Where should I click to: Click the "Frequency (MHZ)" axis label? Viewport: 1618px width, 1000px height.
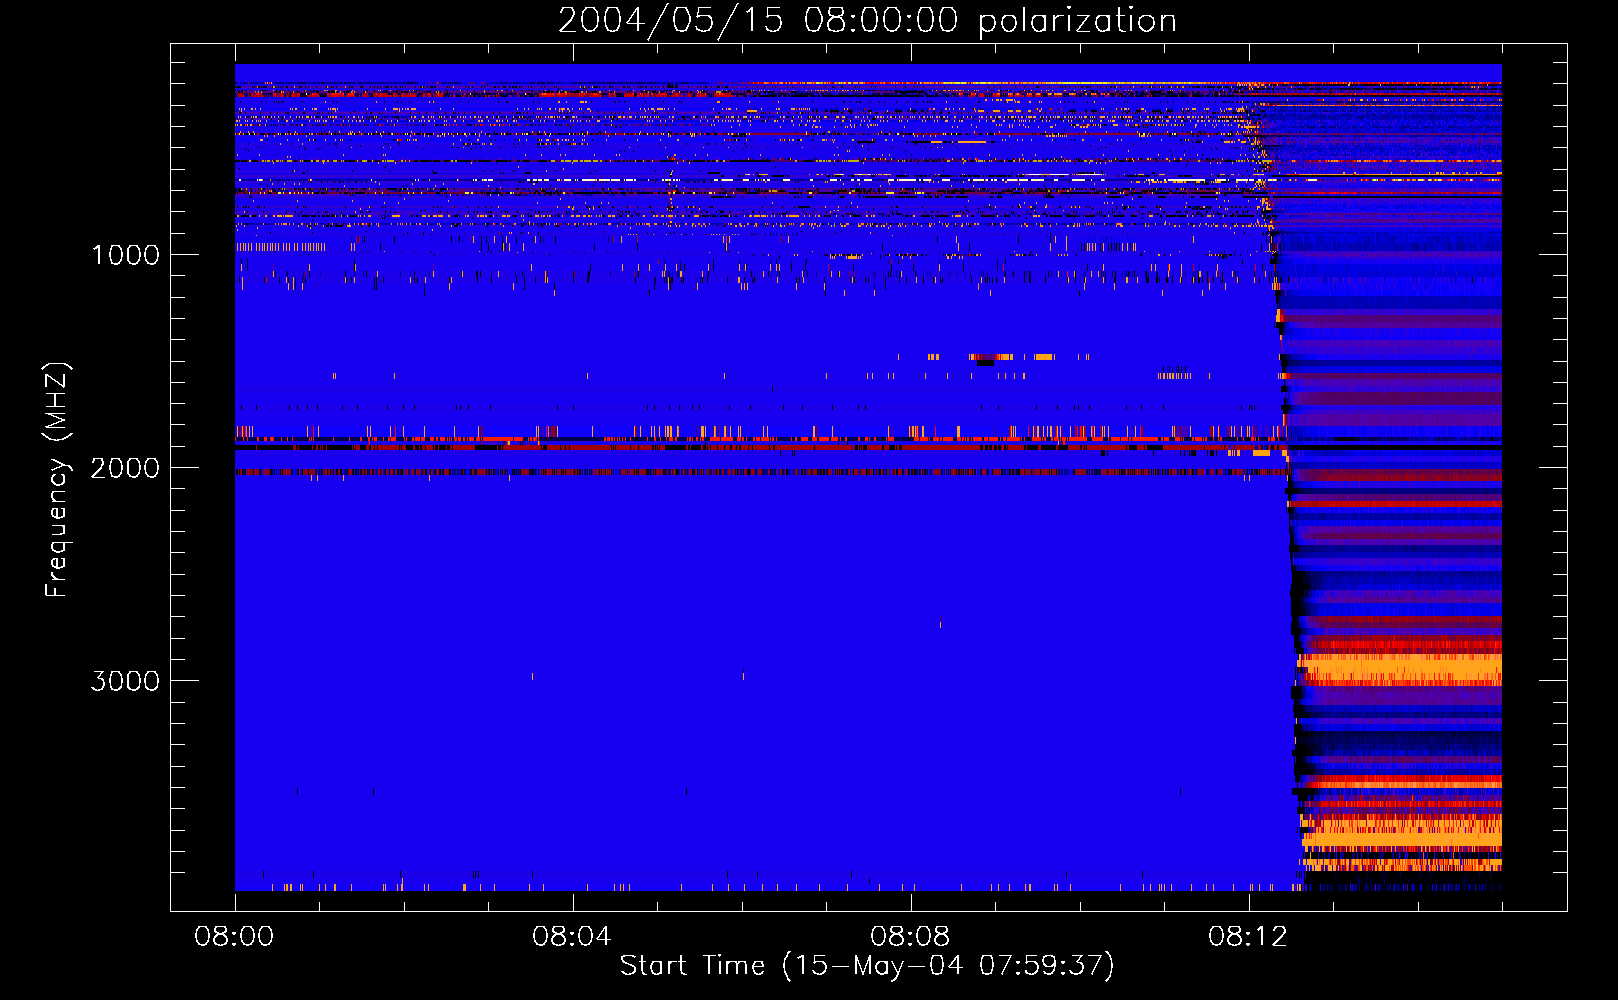(57, 480)
